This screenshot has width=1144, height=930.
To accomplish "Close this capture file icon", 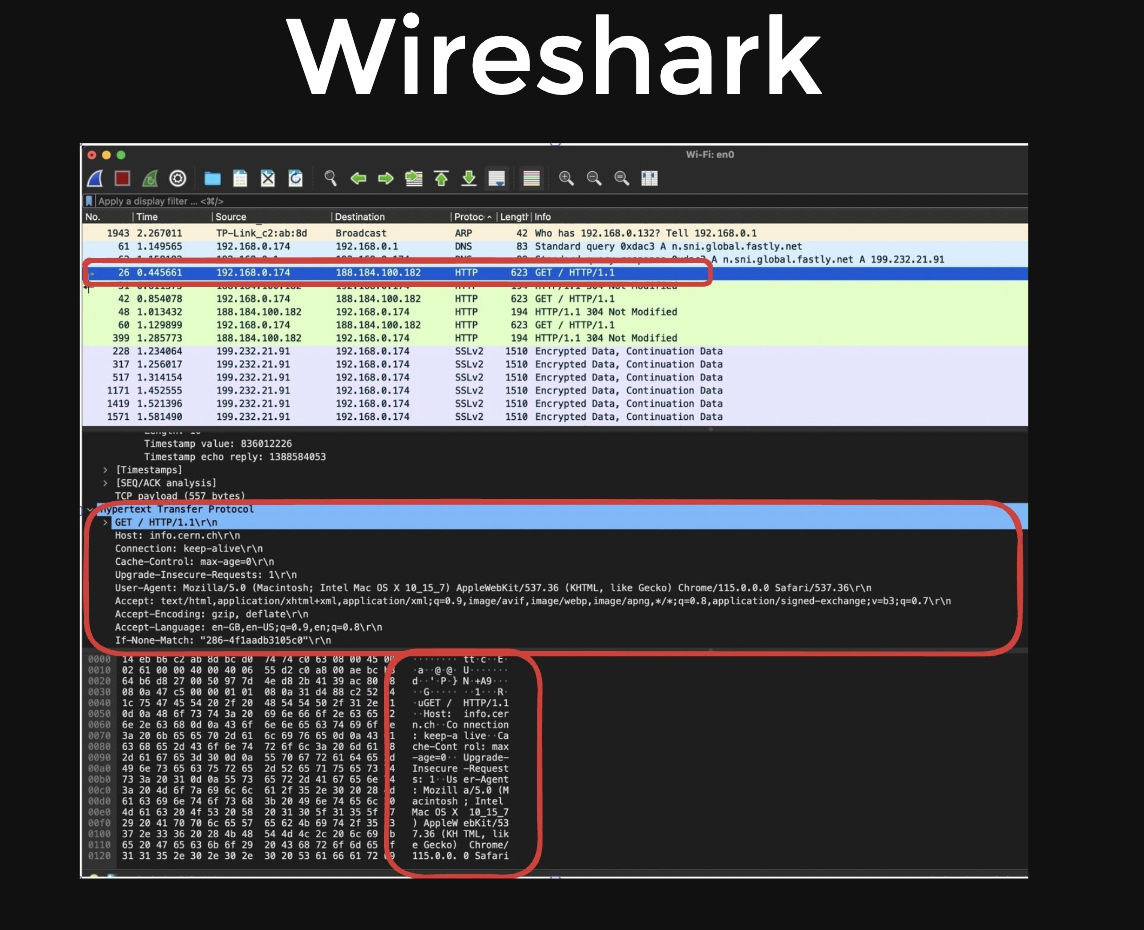I will coord(268,179).
